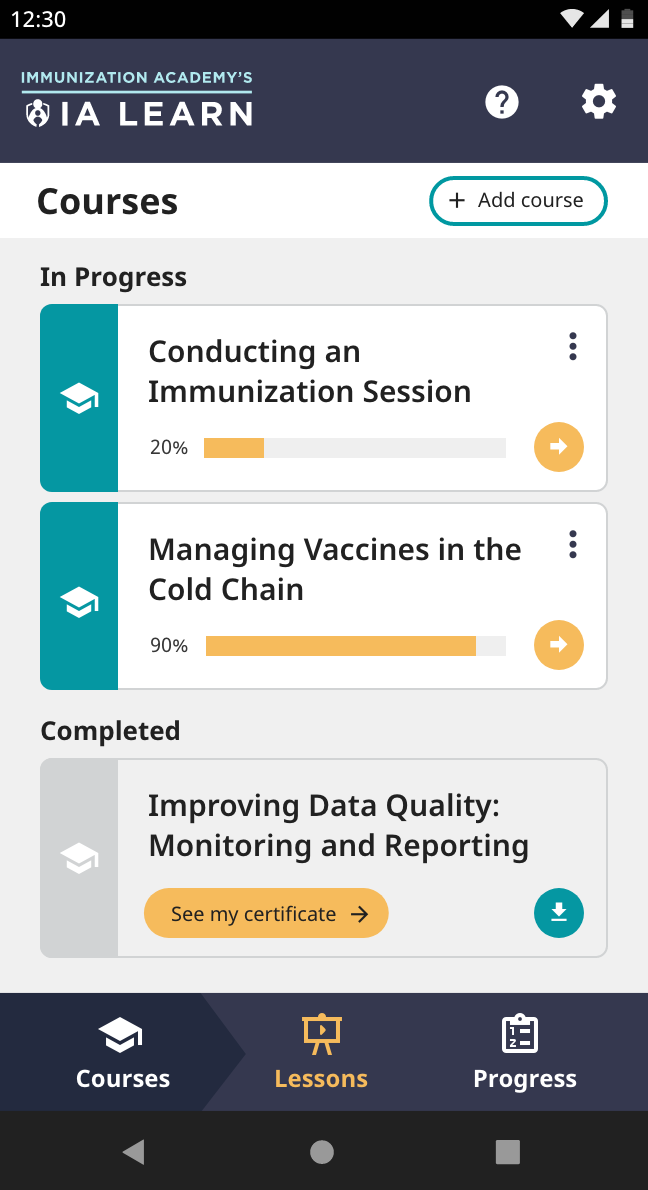The image size is (648, 1190).
Task: Open the help question mark icon
Action: (x=502, y=102)
